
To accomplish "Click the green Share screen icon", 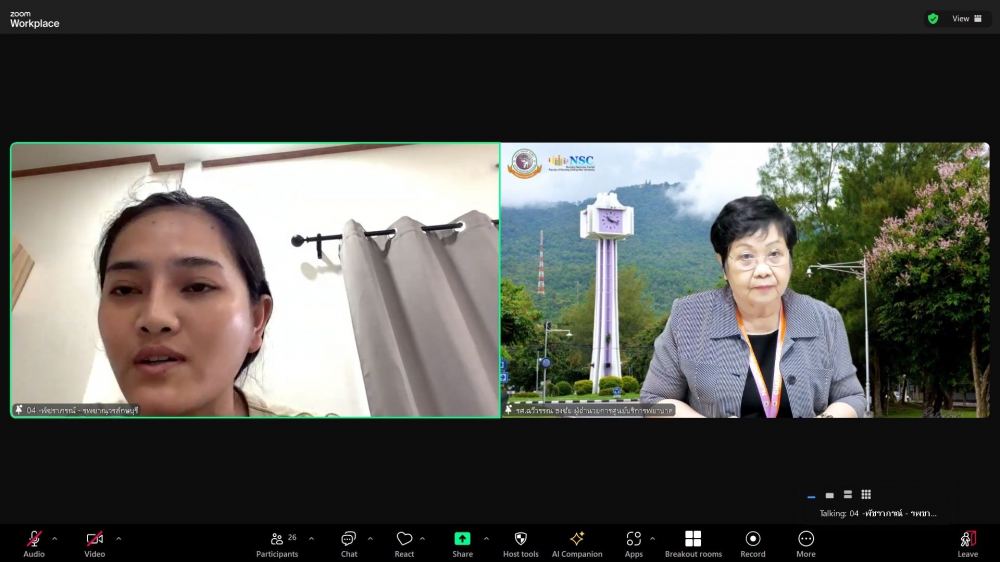I will point(462,539).
